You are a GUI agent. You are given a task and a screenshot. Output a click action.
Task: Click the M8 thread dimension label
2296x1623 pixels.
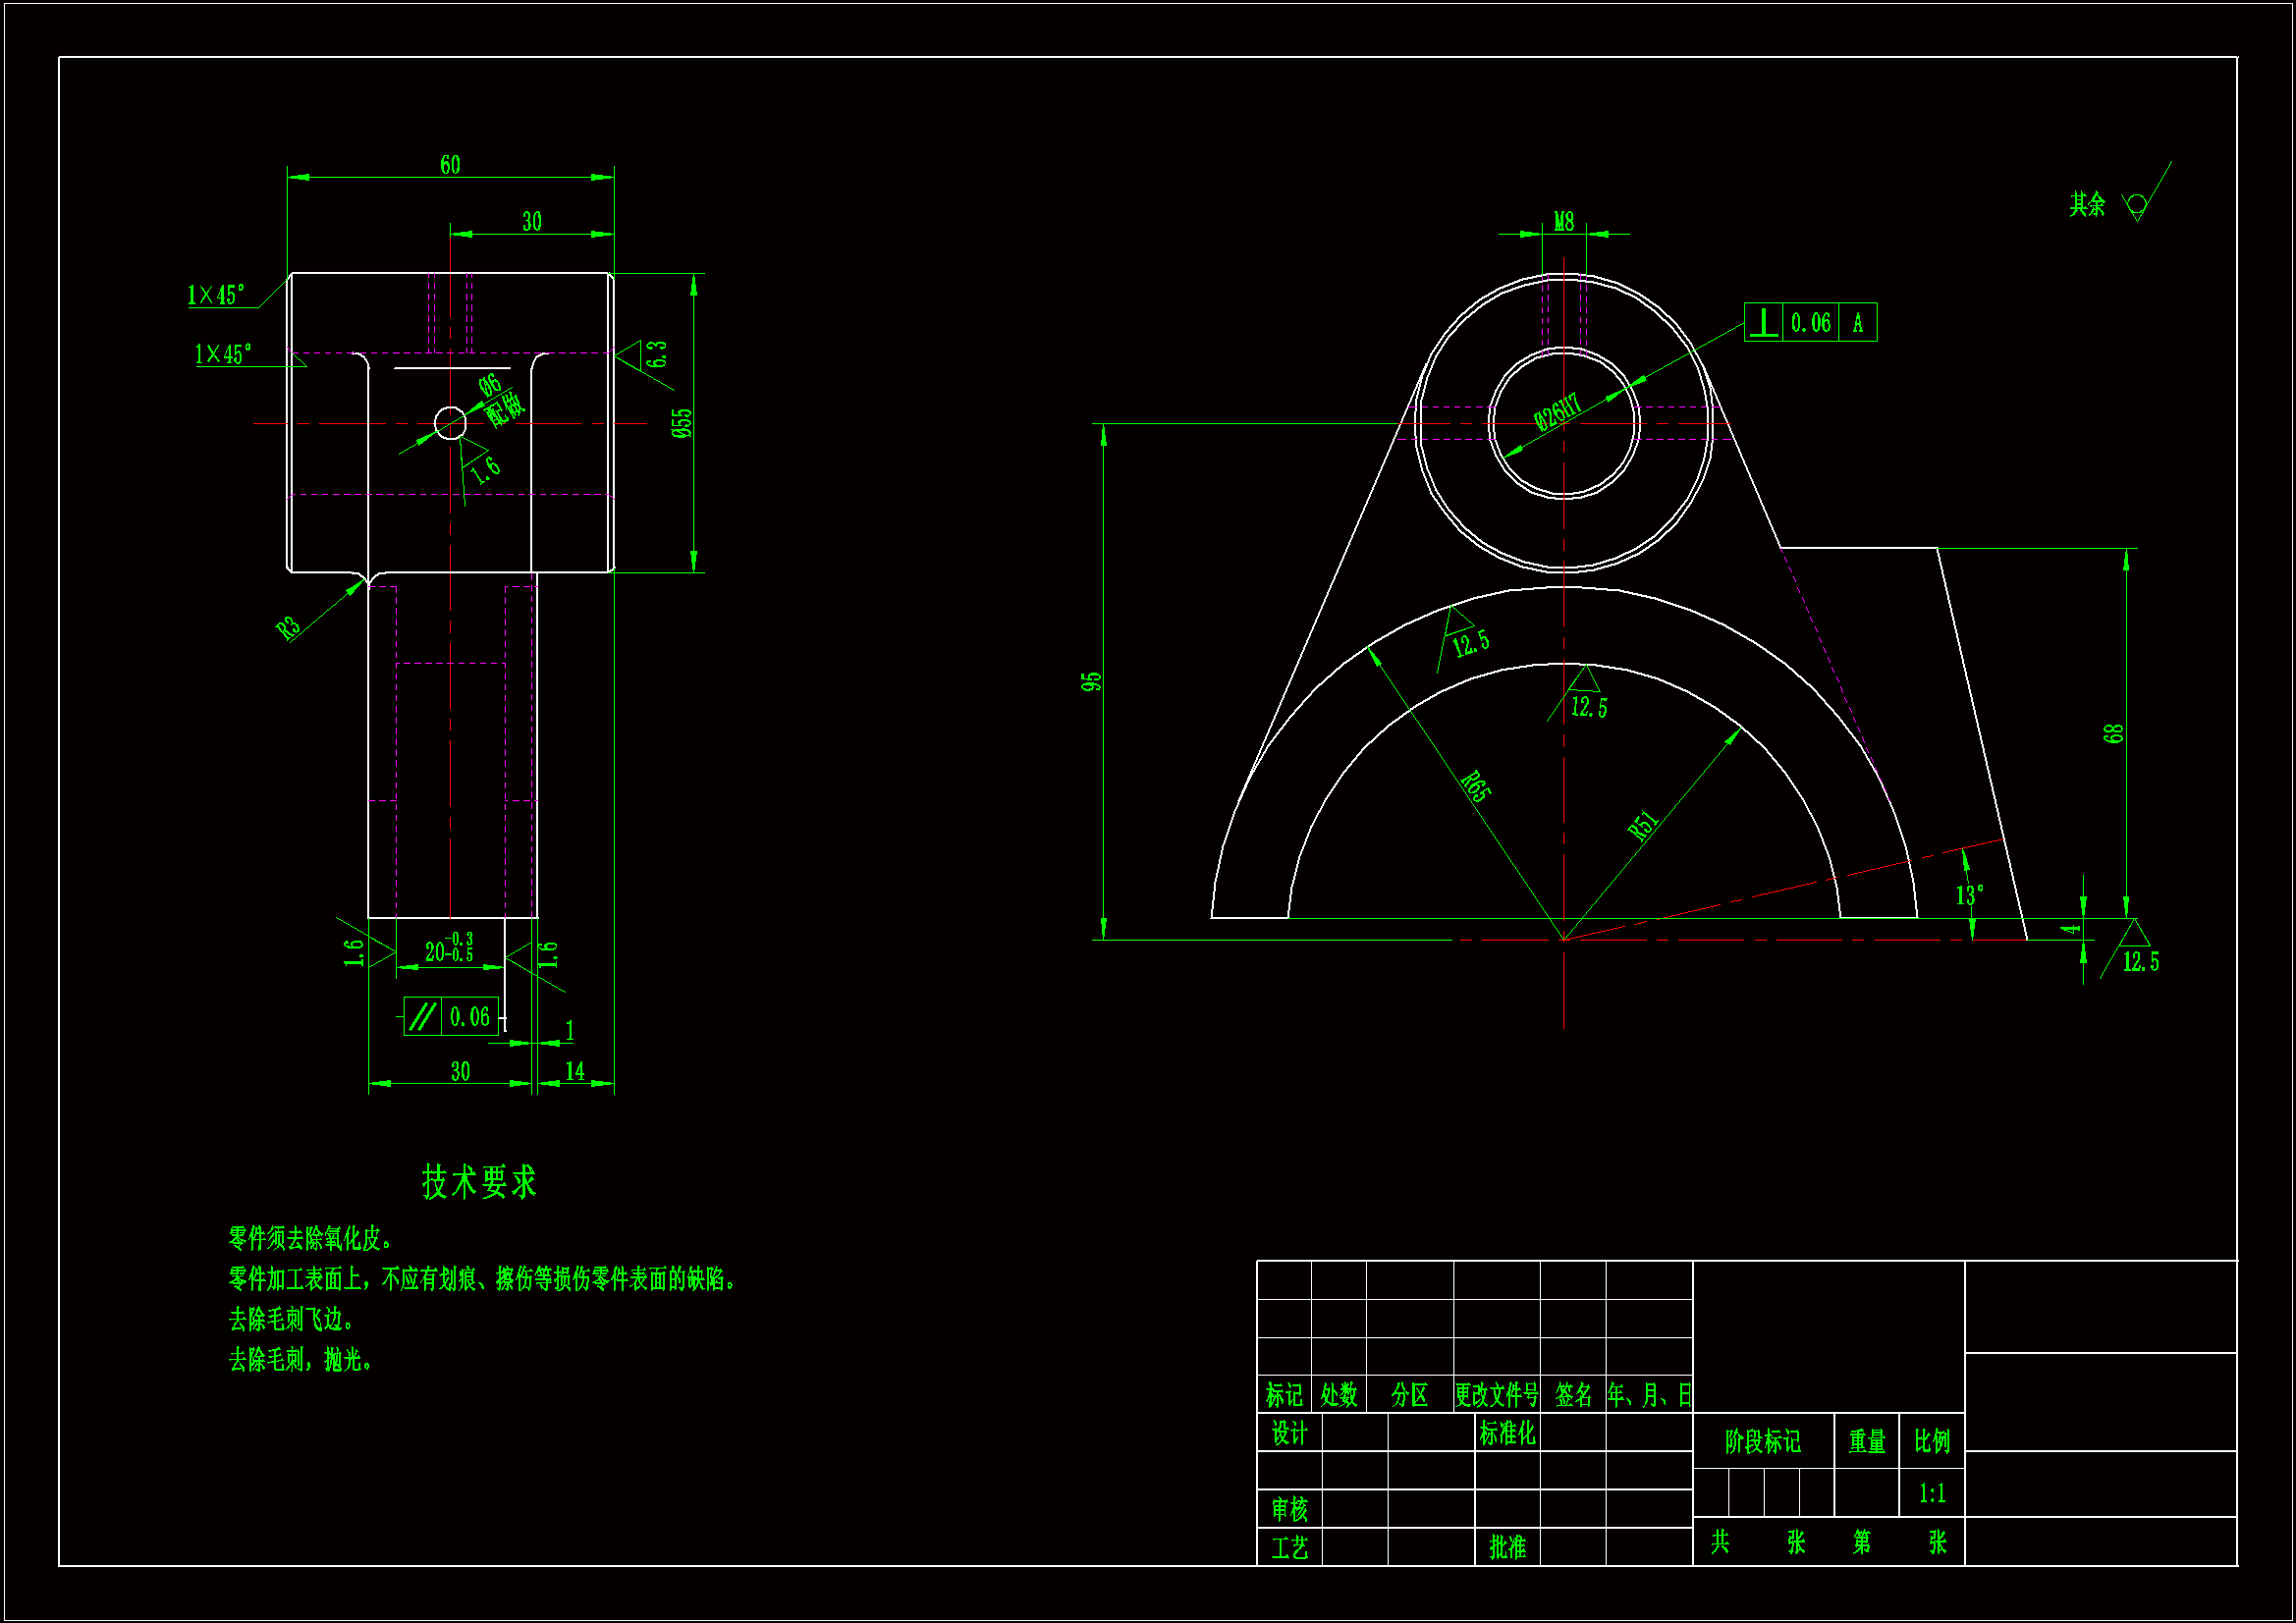(x=1563, y=221)
